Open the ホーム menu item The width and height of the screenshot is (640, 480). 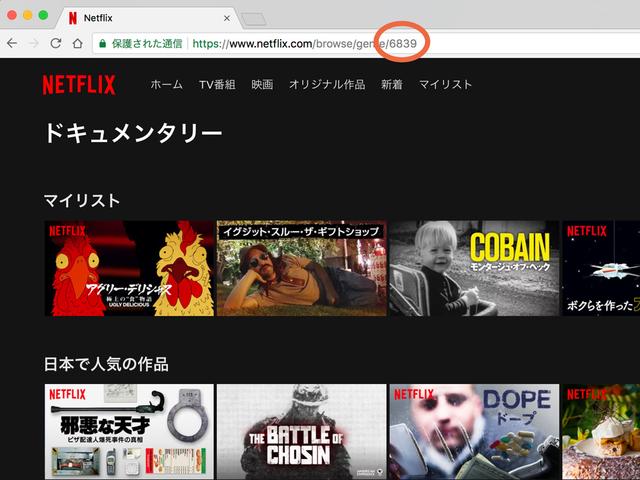167,84
